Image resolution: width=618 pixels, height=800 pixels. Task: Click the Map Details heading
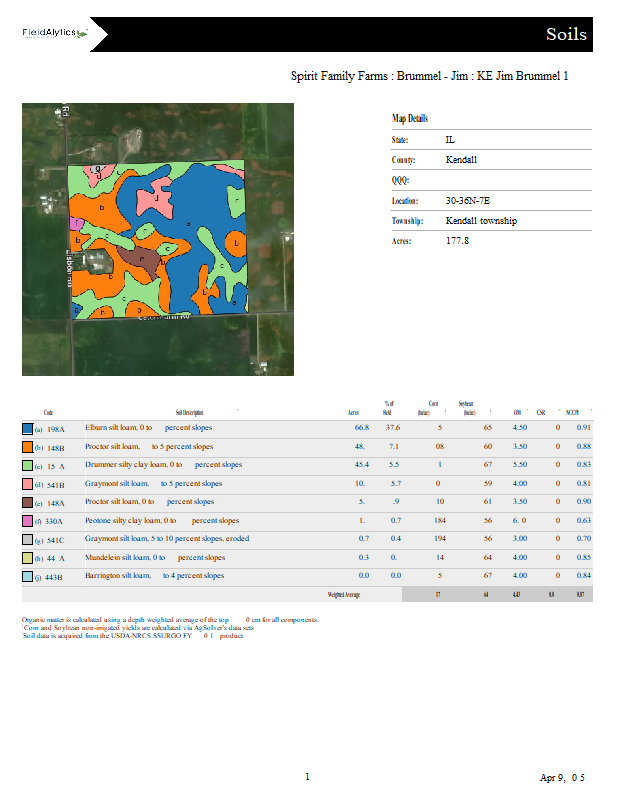coord(410,118)
